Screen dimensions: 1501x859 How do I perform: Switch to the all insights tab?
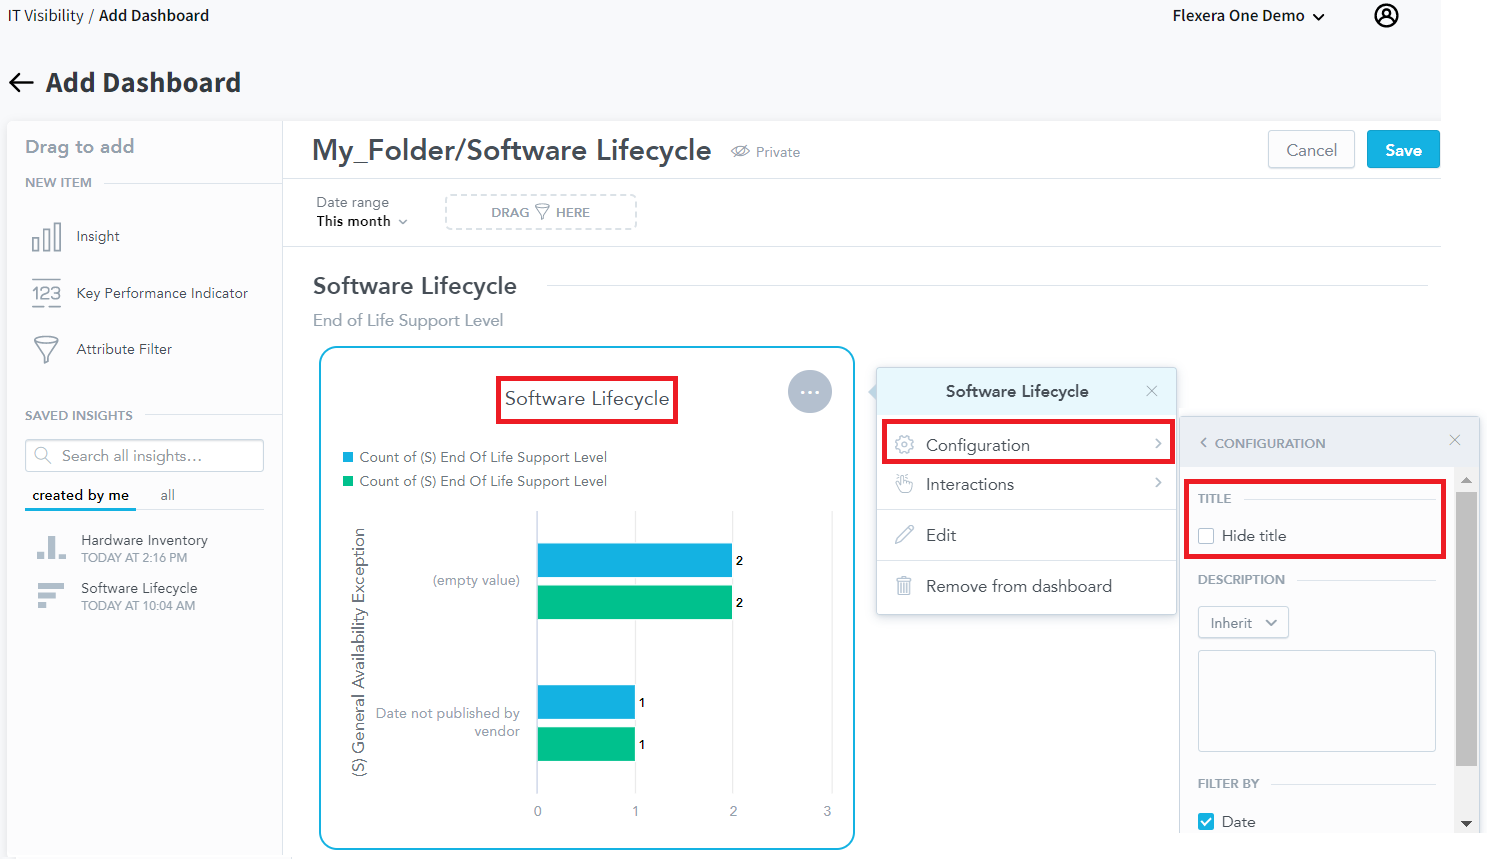pyautogui.click(x=167, y=495)
